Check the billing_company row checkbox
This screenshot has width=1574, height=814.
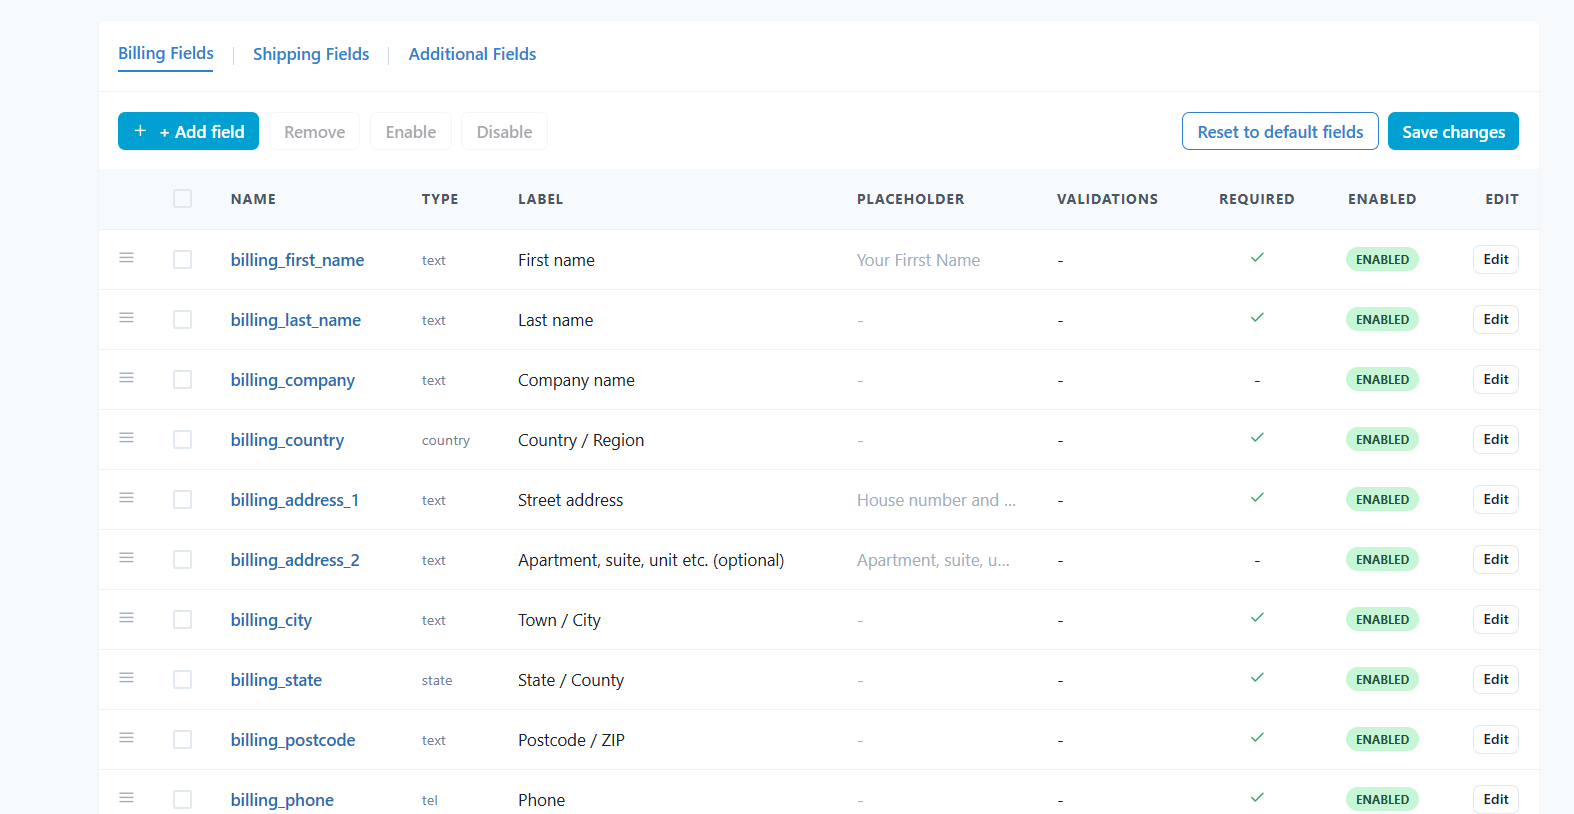(x=182, y=380)
